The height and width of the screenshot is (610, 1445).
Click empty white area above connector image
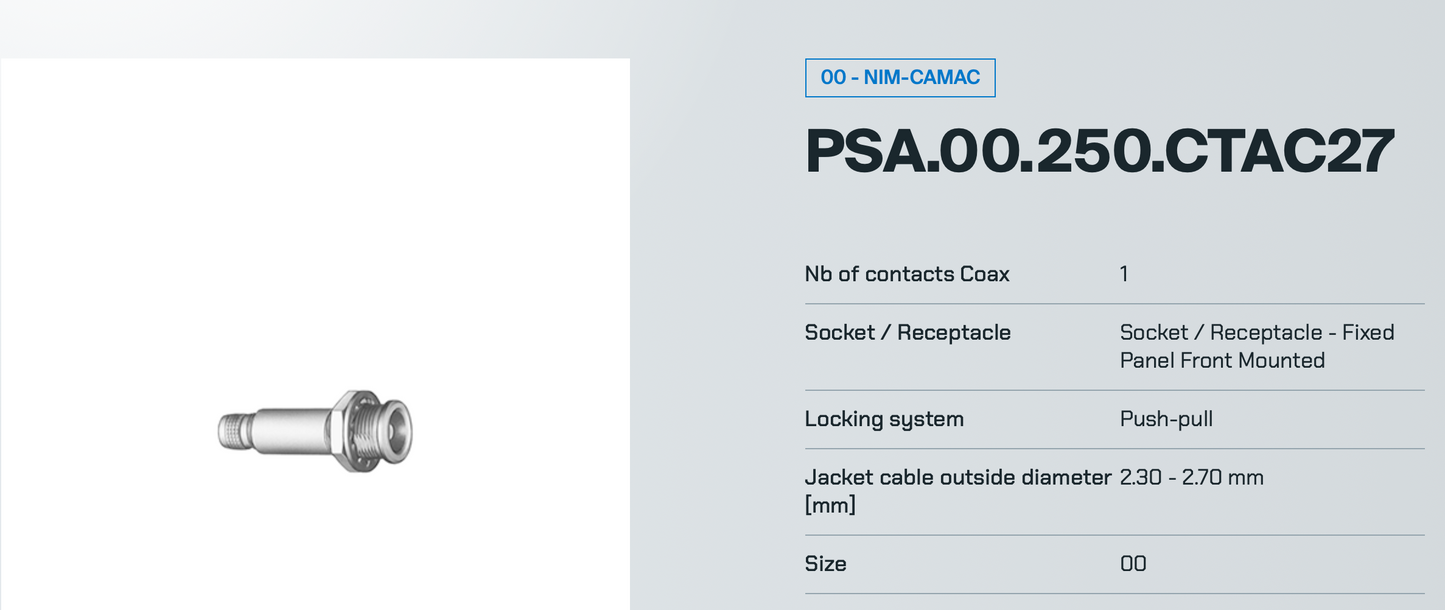(x=315, y=200)
